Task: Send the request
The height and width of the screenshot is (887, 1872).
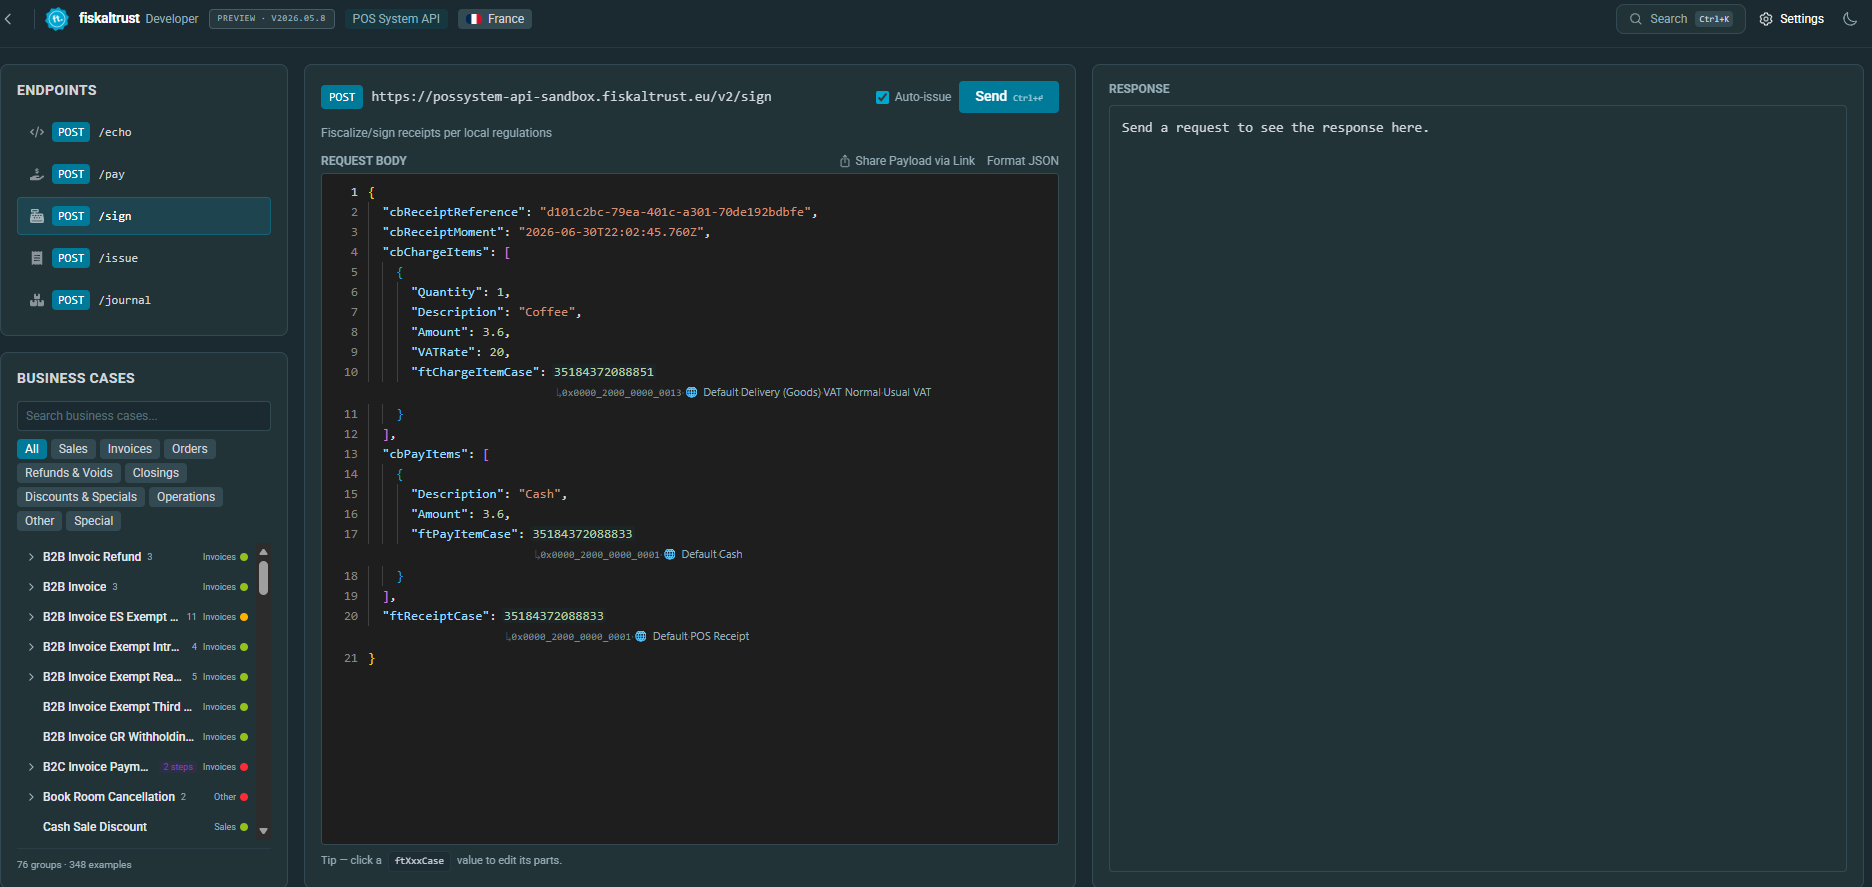Action: click(x=1009, y=97)
